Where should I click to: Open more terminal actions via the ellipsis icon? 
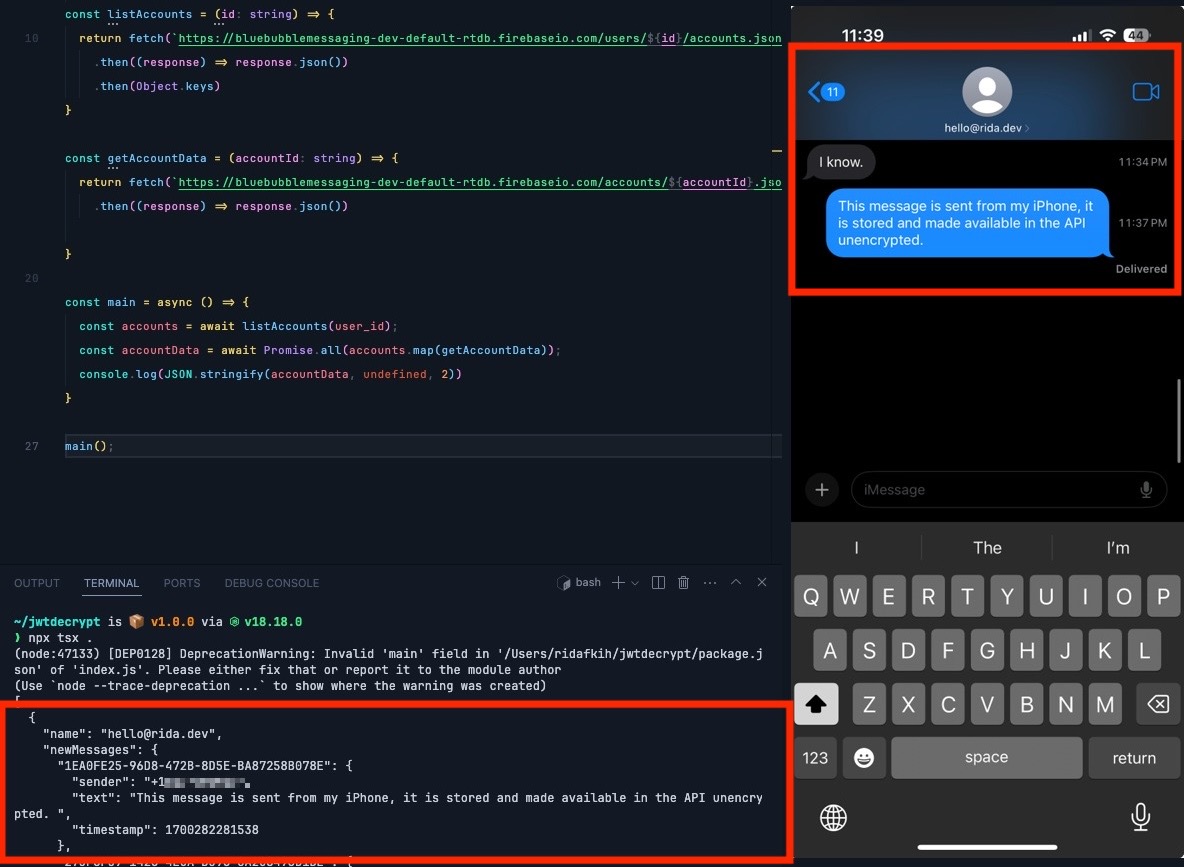point(709,582)
